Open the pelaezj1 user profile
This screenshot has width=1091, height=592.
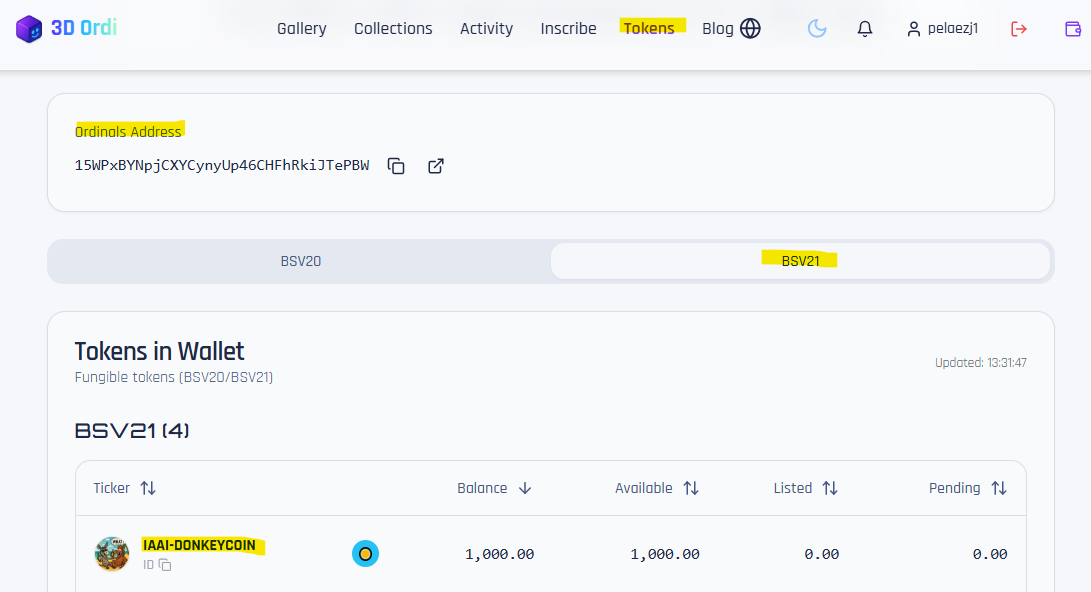(x=943, y=29)
